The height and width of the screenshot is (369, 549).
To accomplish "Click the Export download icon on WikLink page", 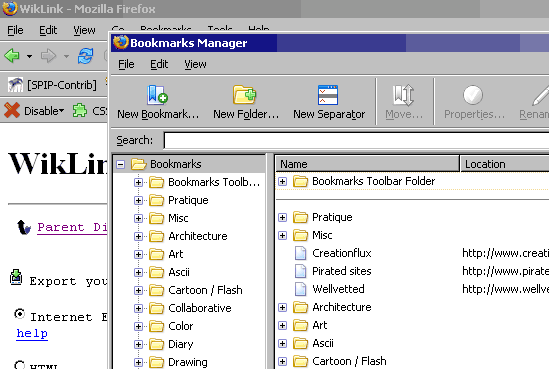I will click(x=16, y=277).
